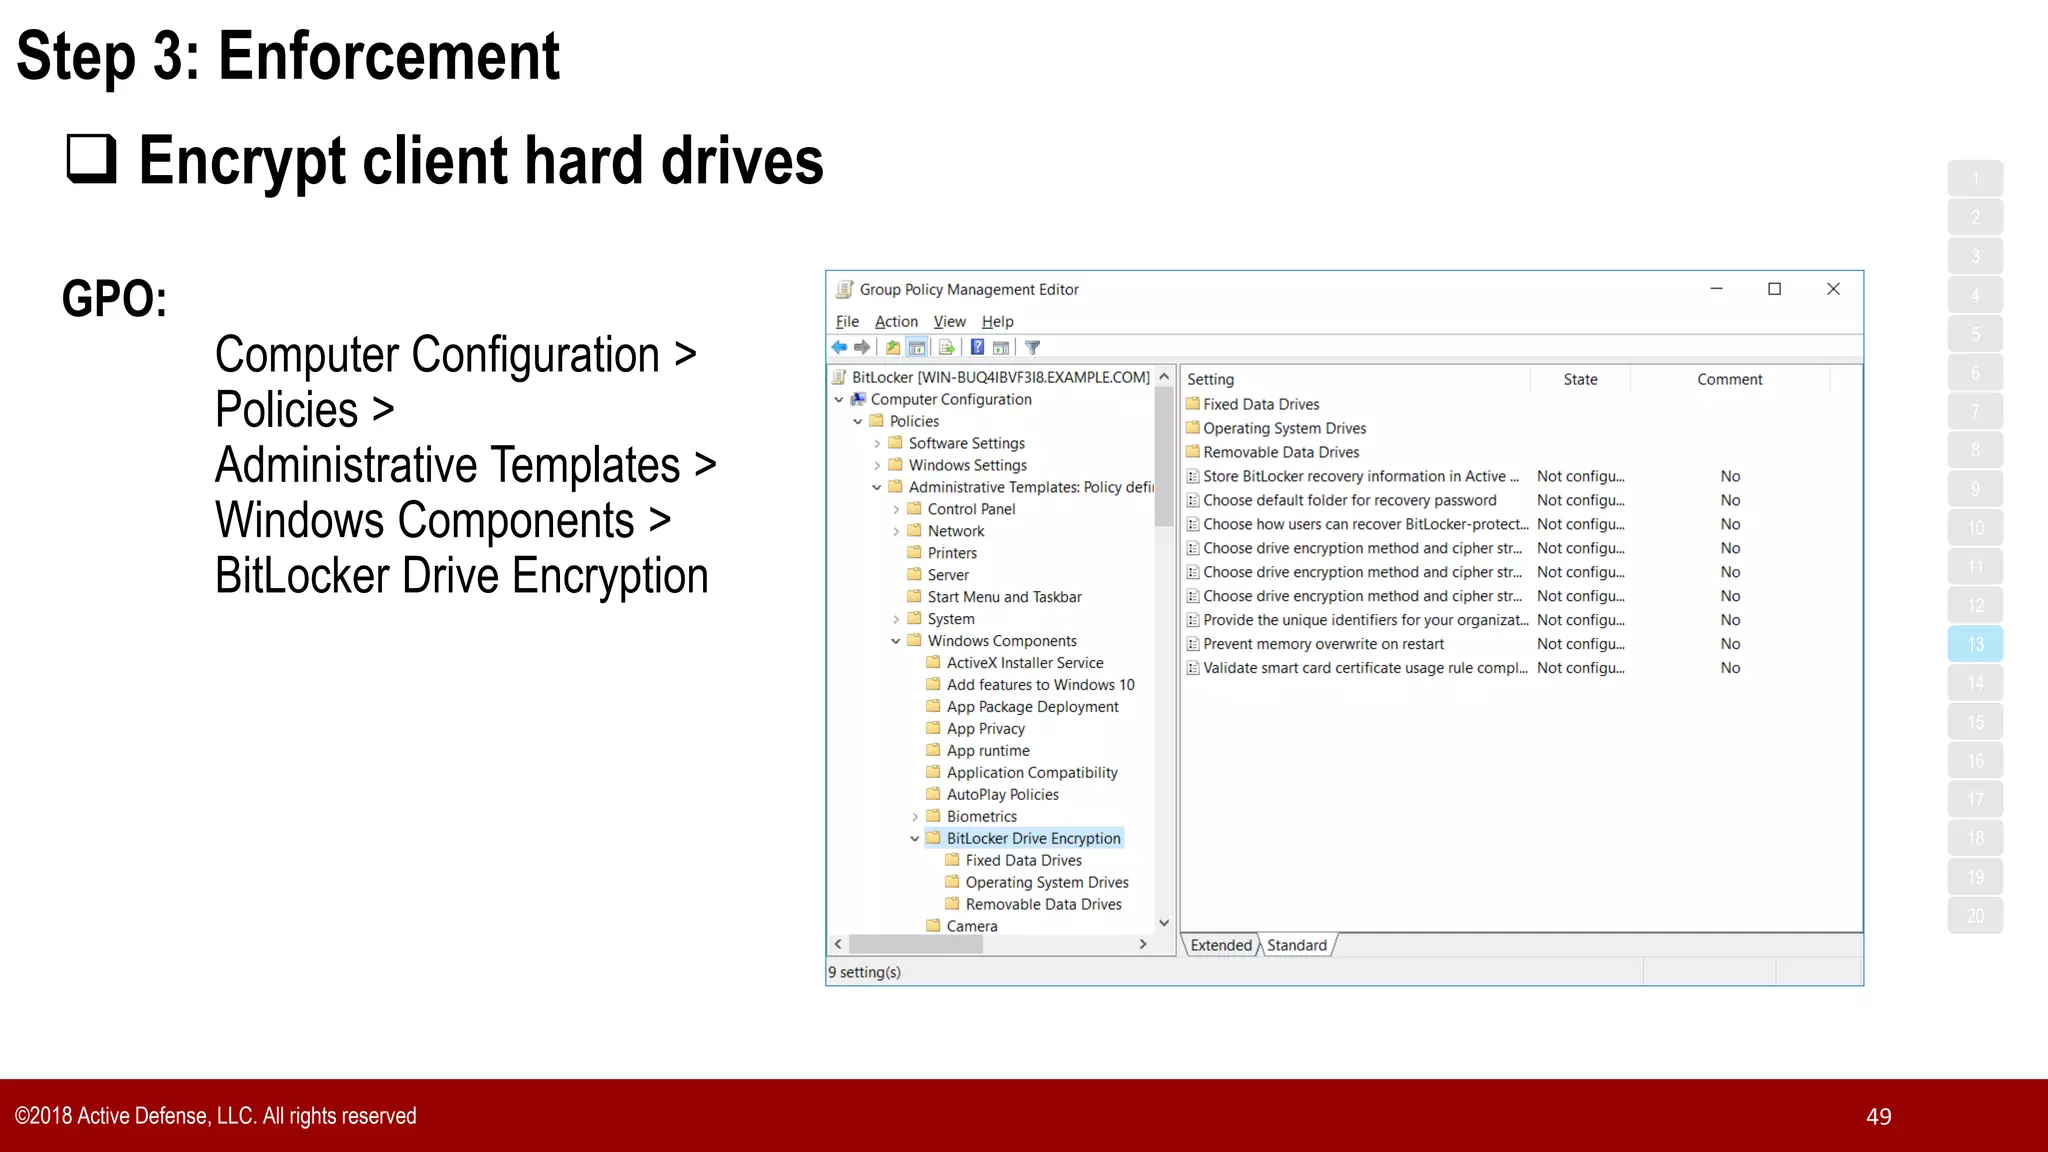
Task: Toggle Show/Hide Console Tree toolbar icon
Action: (917, 347)
